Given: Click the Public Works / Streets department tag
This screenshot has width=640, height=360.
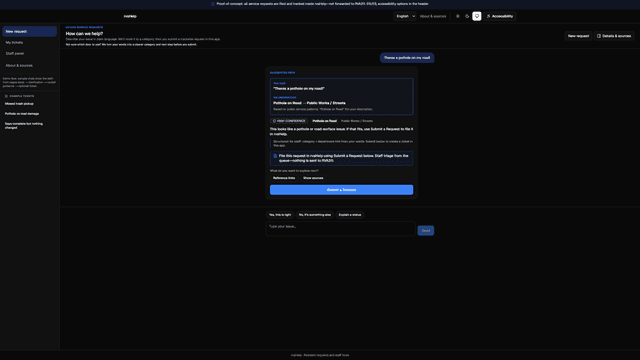Looking at the screenshot, I should pos(357,121).
